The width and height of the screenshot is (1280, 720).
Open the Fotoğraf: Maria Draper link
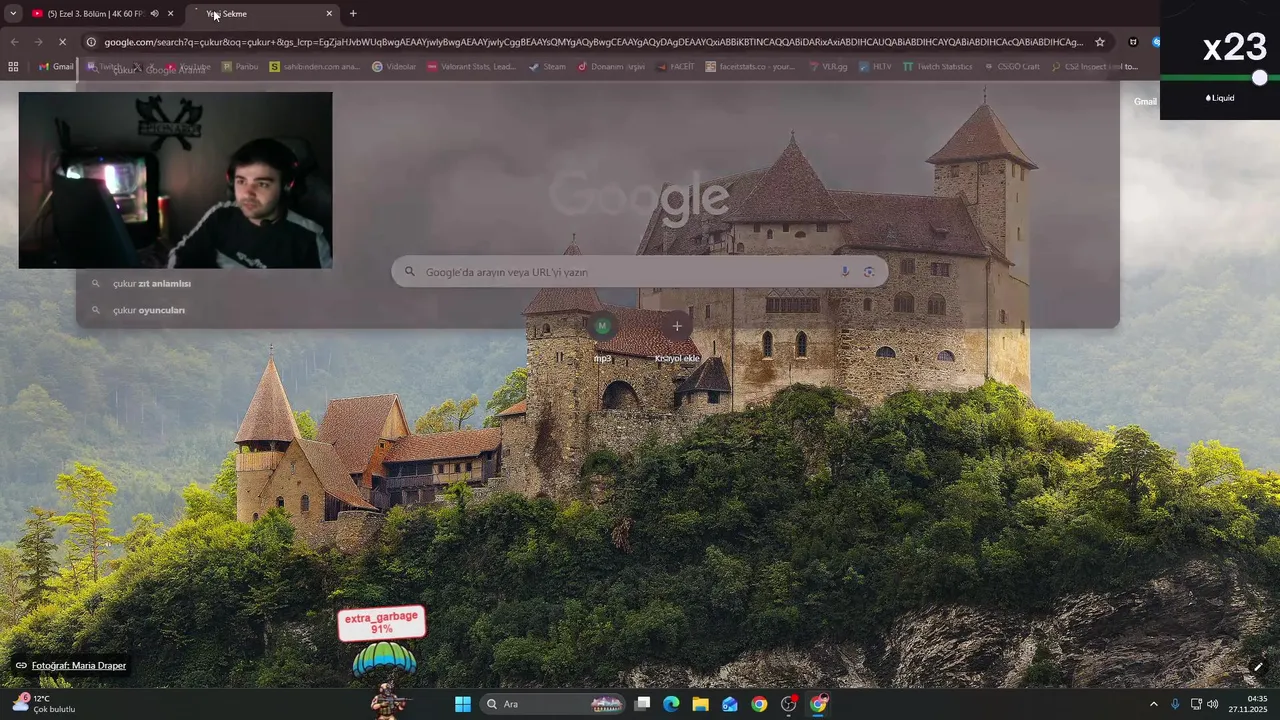tap(78, 666)
